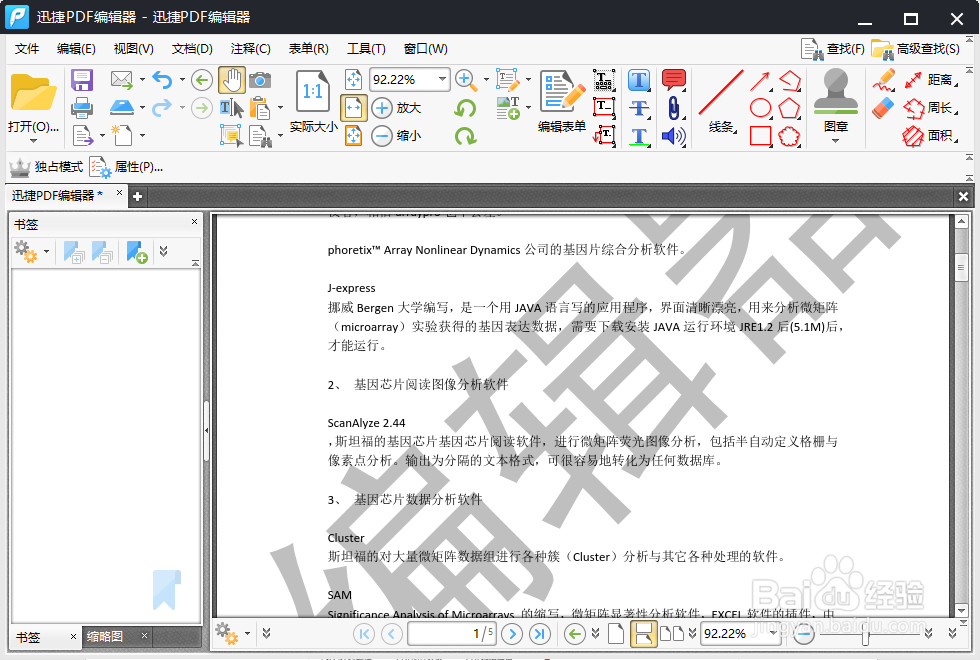This screenshot has height=660, width=980.
Task: Select the Cloud shape tool
Action: coord(789,136)
